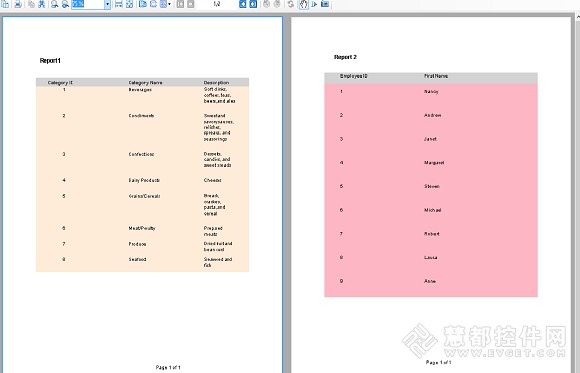This screenshot has width=580, height=373.
Task: Click the Margaret first name cell
Action: click(434, 163)
